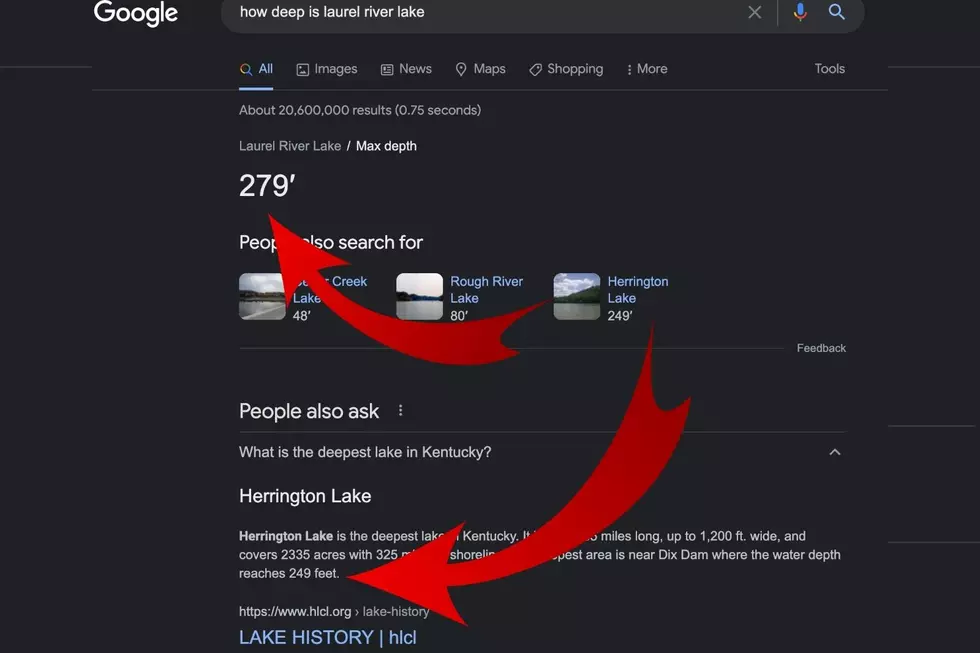Click the Laurel River Lake breadcrumb

(290, 146)
